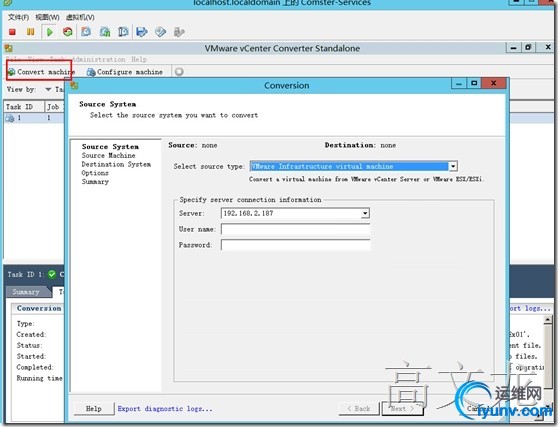Open the Administration menu in Converter
558x427 pixels.
99,59
